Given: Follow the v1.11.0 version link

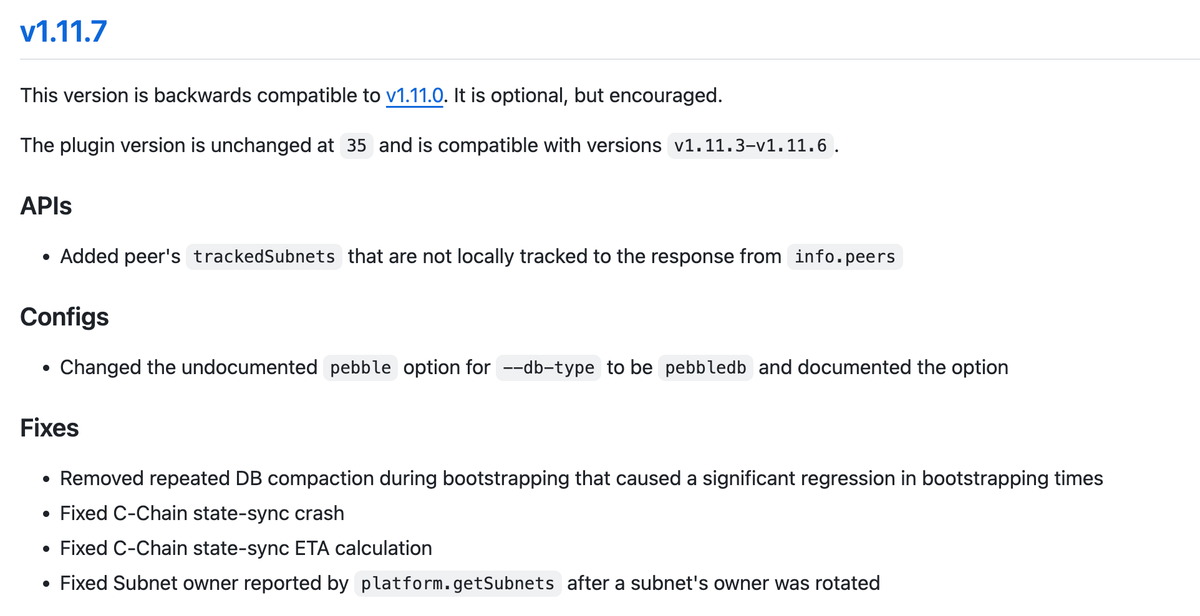Looking at the screenshot, I should (x=415, y=96).
